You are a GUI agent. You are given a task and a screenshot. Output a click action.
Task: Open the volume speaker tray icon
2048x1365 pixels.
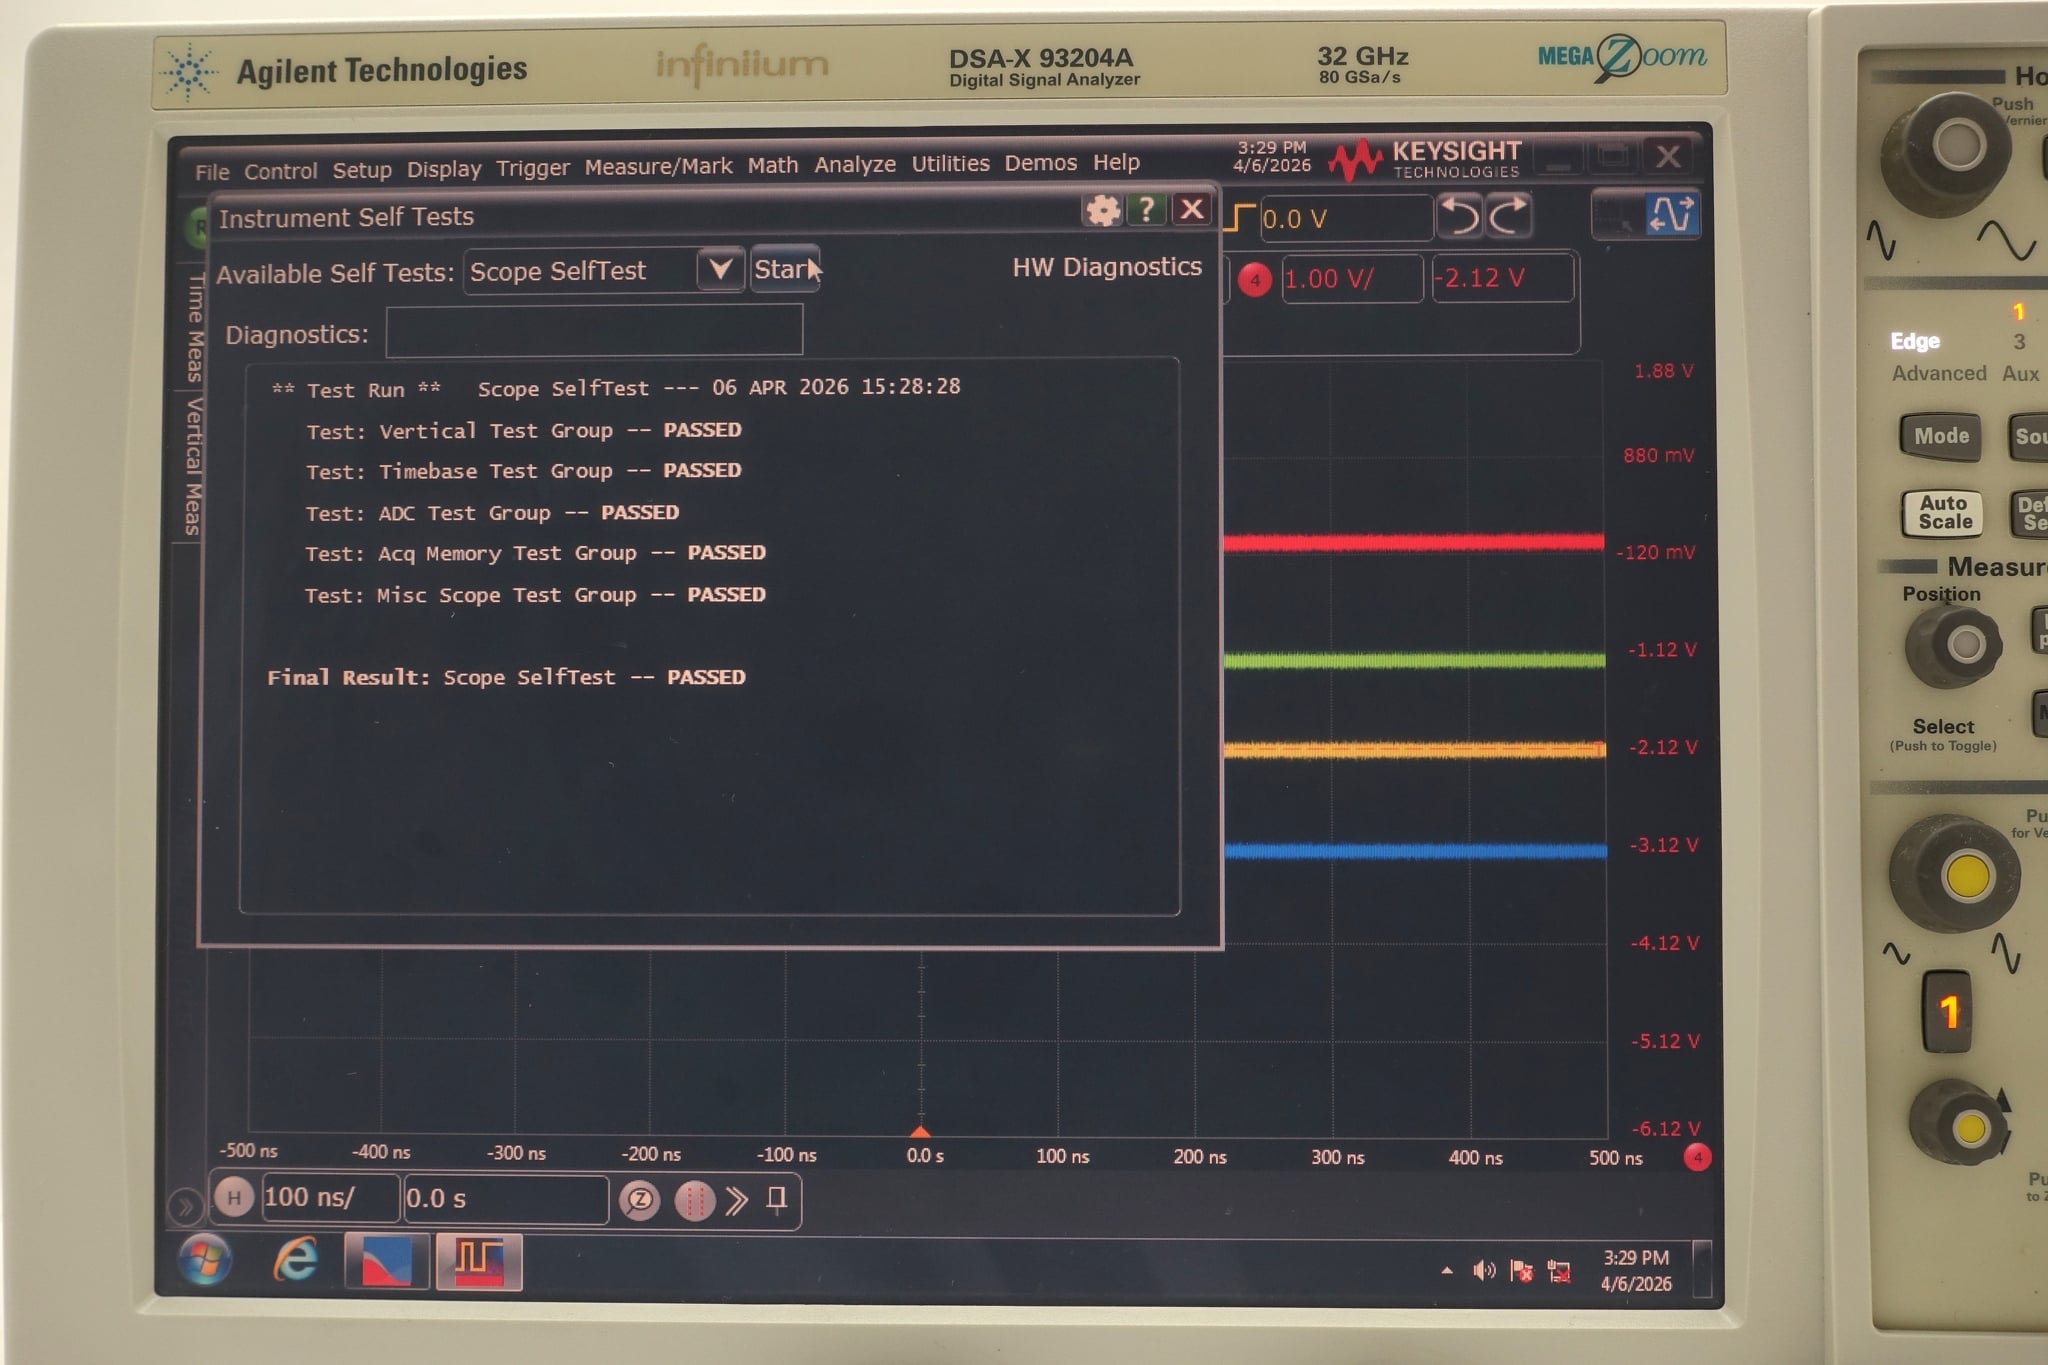1484,1271
